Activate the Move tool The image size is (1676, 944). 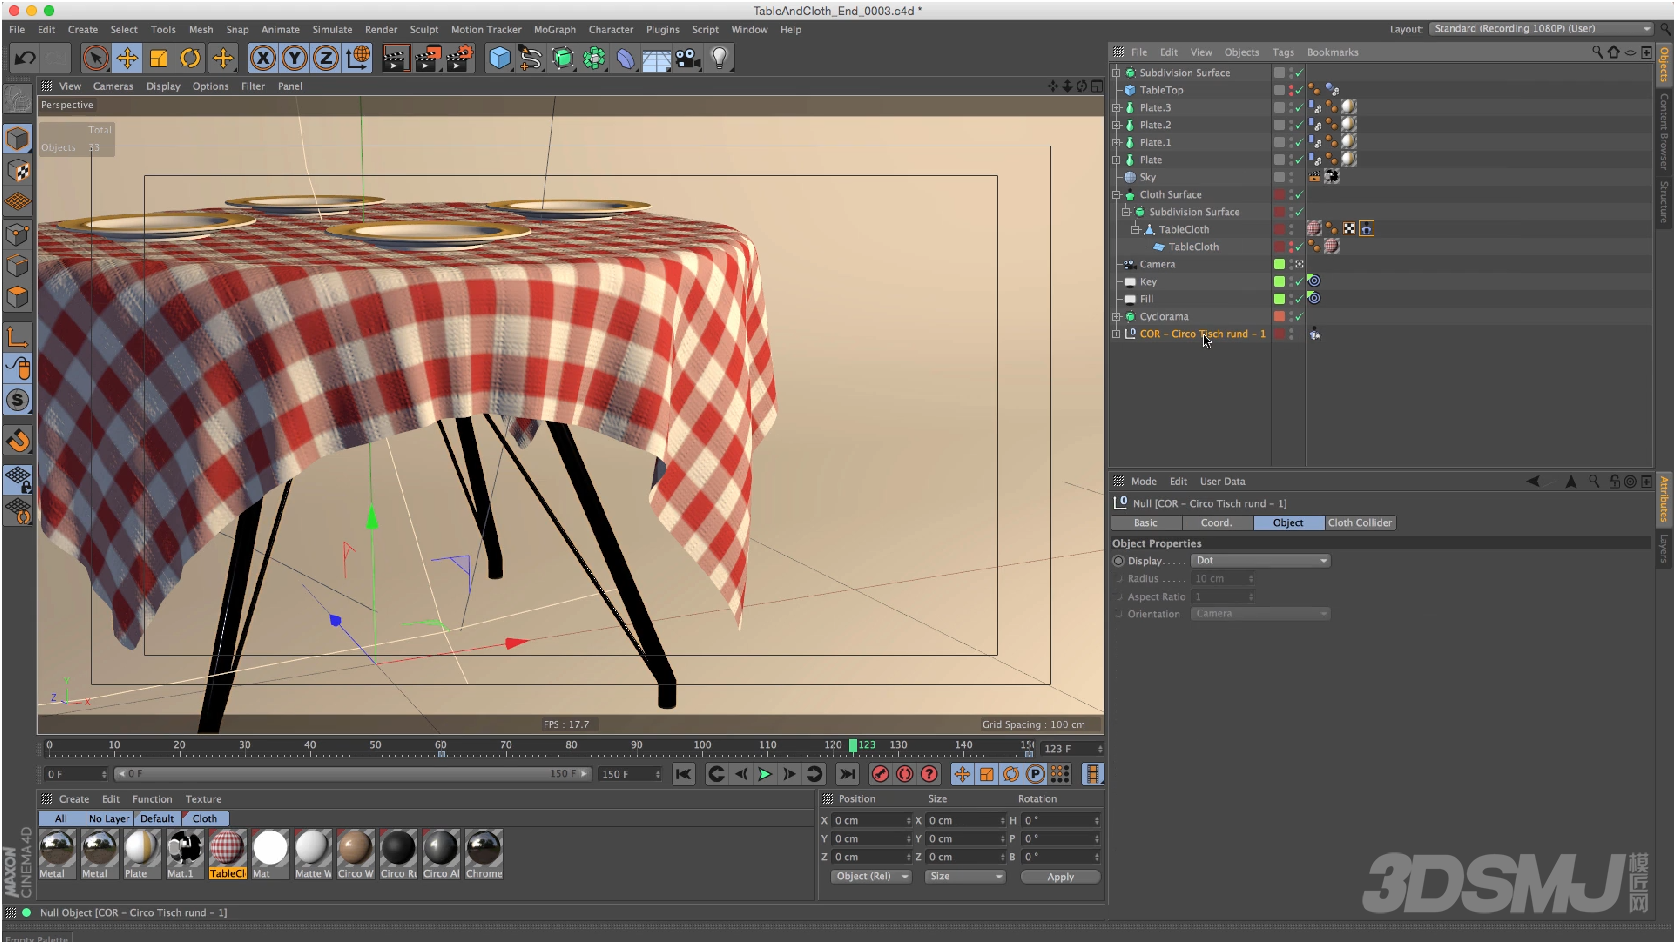pyautogui.click(x=127, y=58)
